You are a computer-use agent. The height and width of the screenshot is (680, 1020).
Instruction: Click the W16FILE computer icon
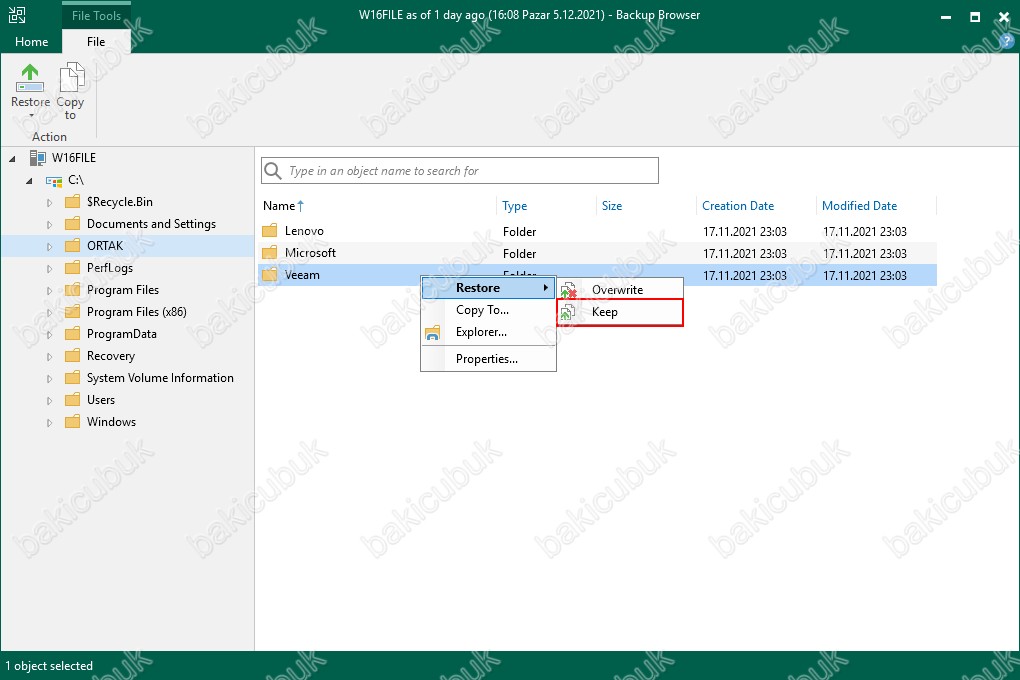(38, 158)
